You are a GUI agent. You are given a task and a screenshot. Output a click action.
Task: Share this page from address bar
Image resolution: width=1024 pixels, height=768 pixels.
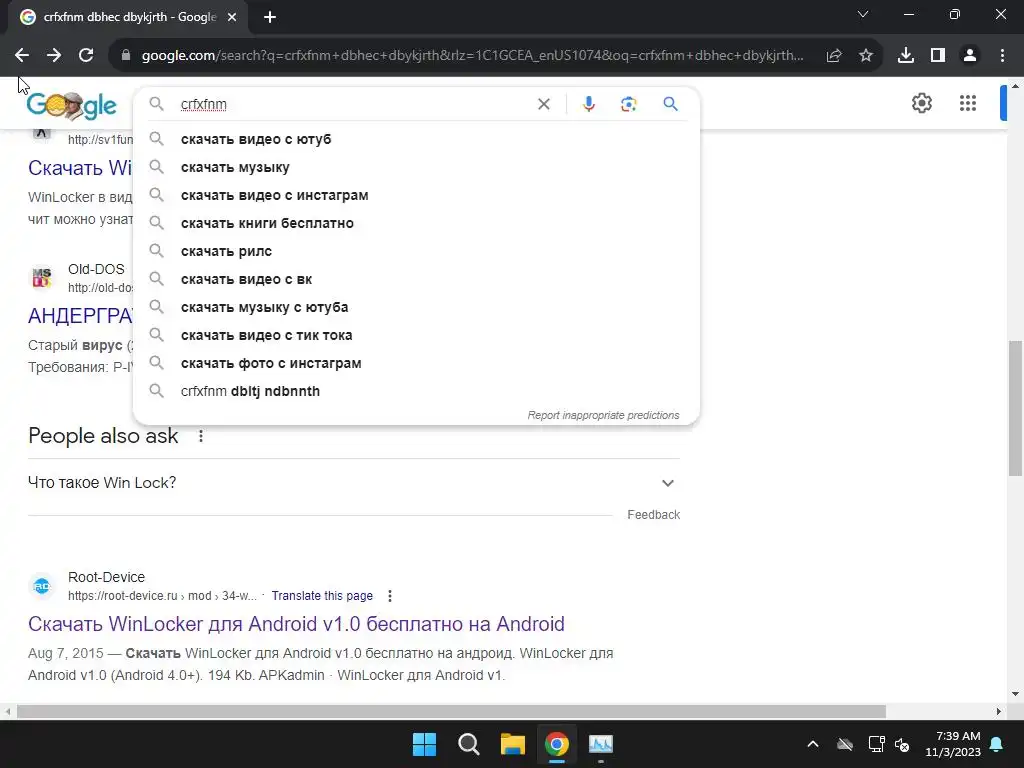(x=834, y=56)
